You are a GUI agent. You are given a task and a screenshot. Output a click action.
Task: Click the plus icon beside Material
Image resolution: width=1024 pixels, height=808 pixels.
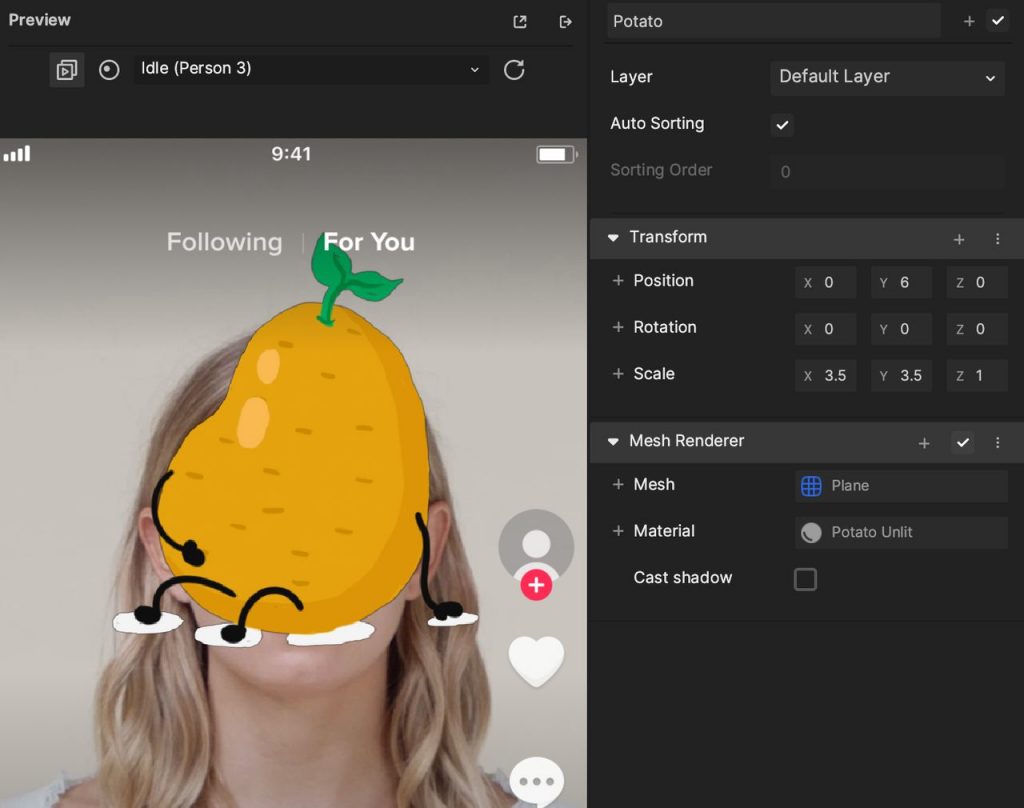(618, 531)
